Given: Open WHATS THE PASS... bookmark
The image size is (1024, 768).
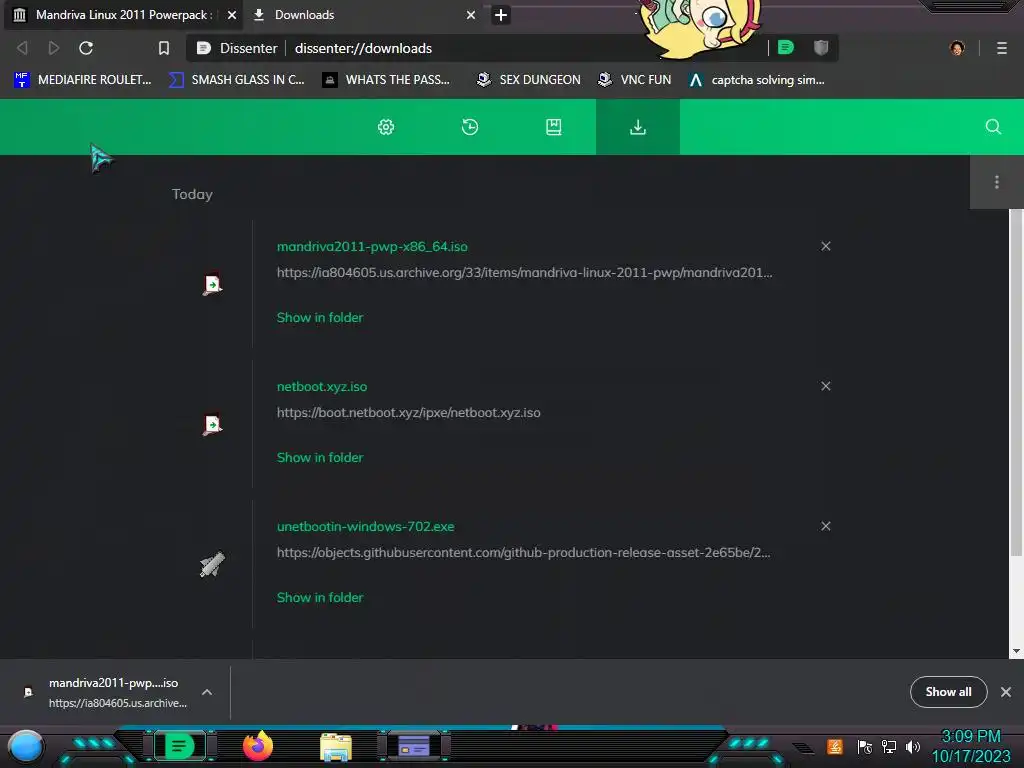Looking at the screenshot, I should 386,80.
